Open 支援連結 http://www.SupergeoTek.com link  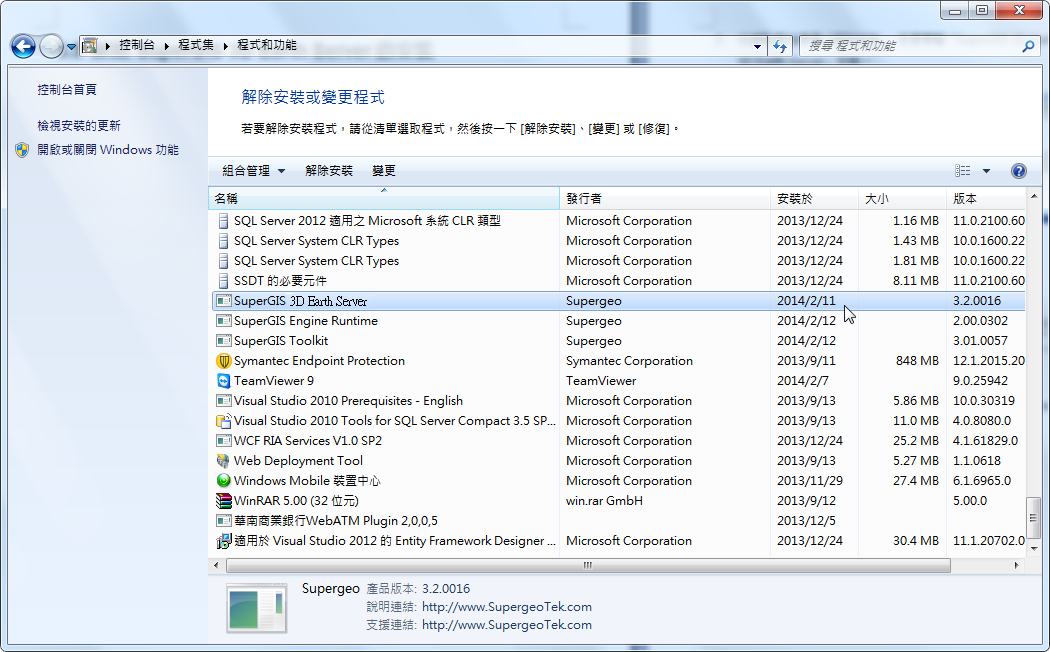[507, 625]
